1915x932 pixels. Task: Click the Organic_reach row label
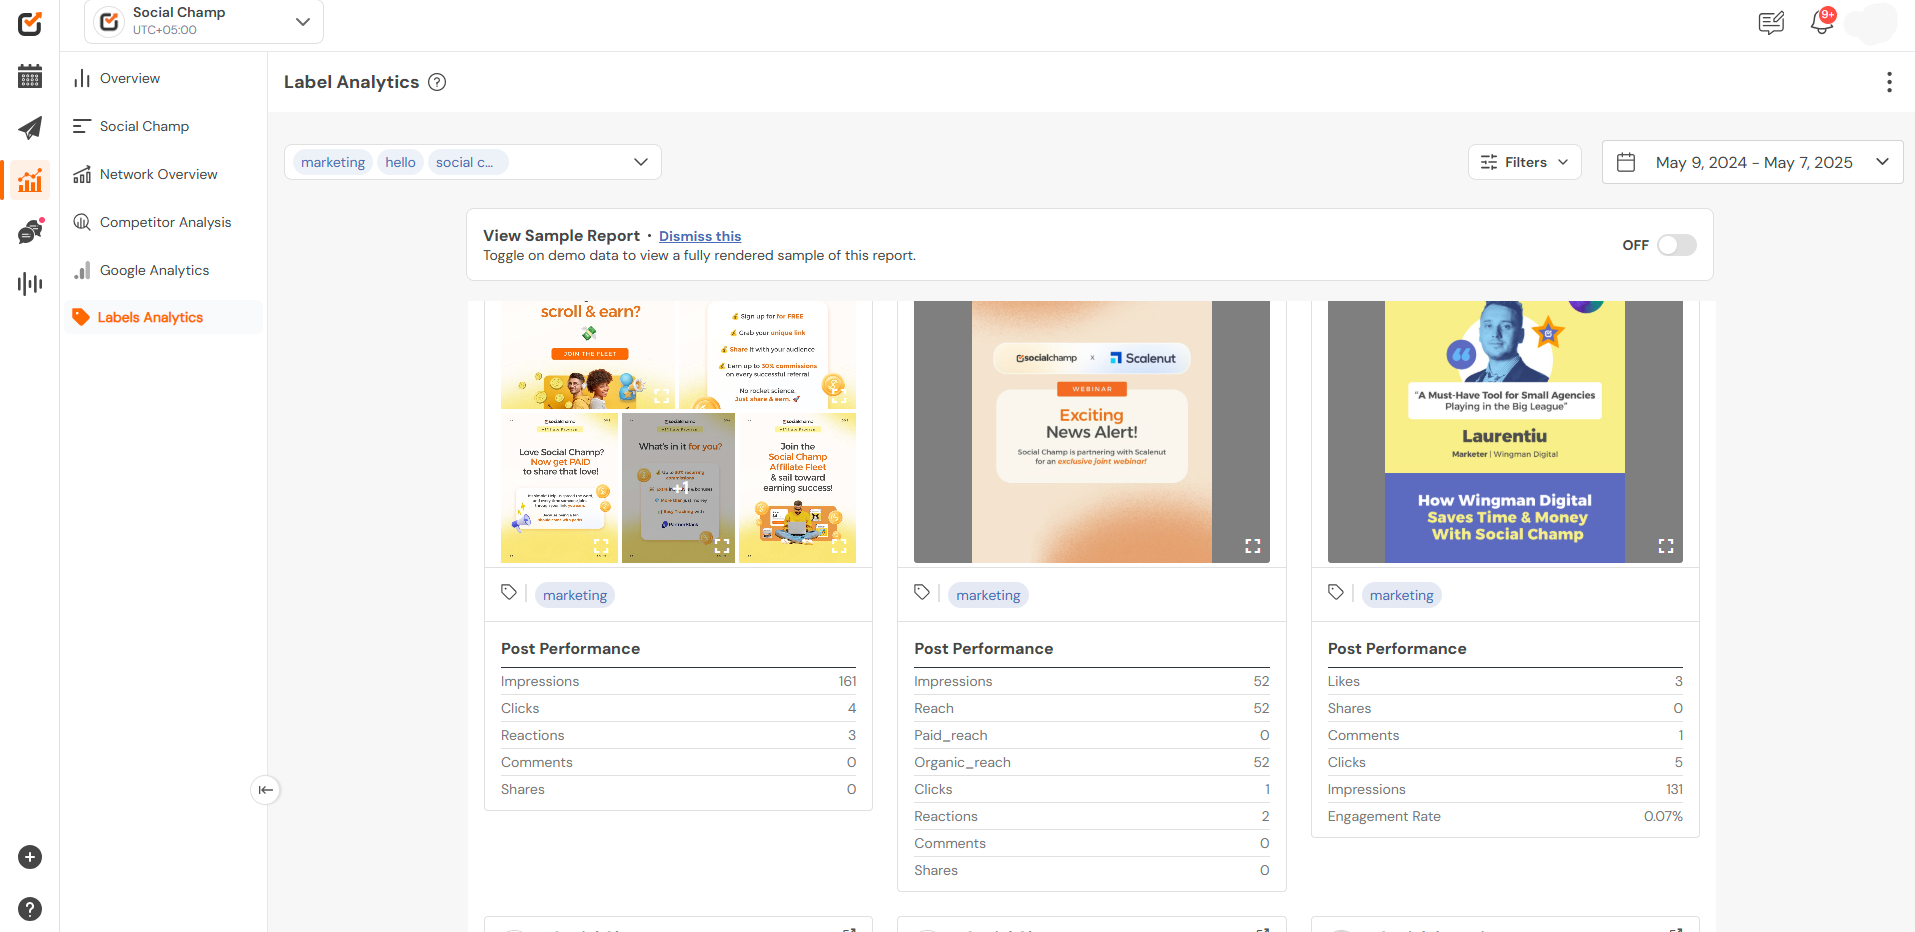pyautogui.click(x=962, y=762)
